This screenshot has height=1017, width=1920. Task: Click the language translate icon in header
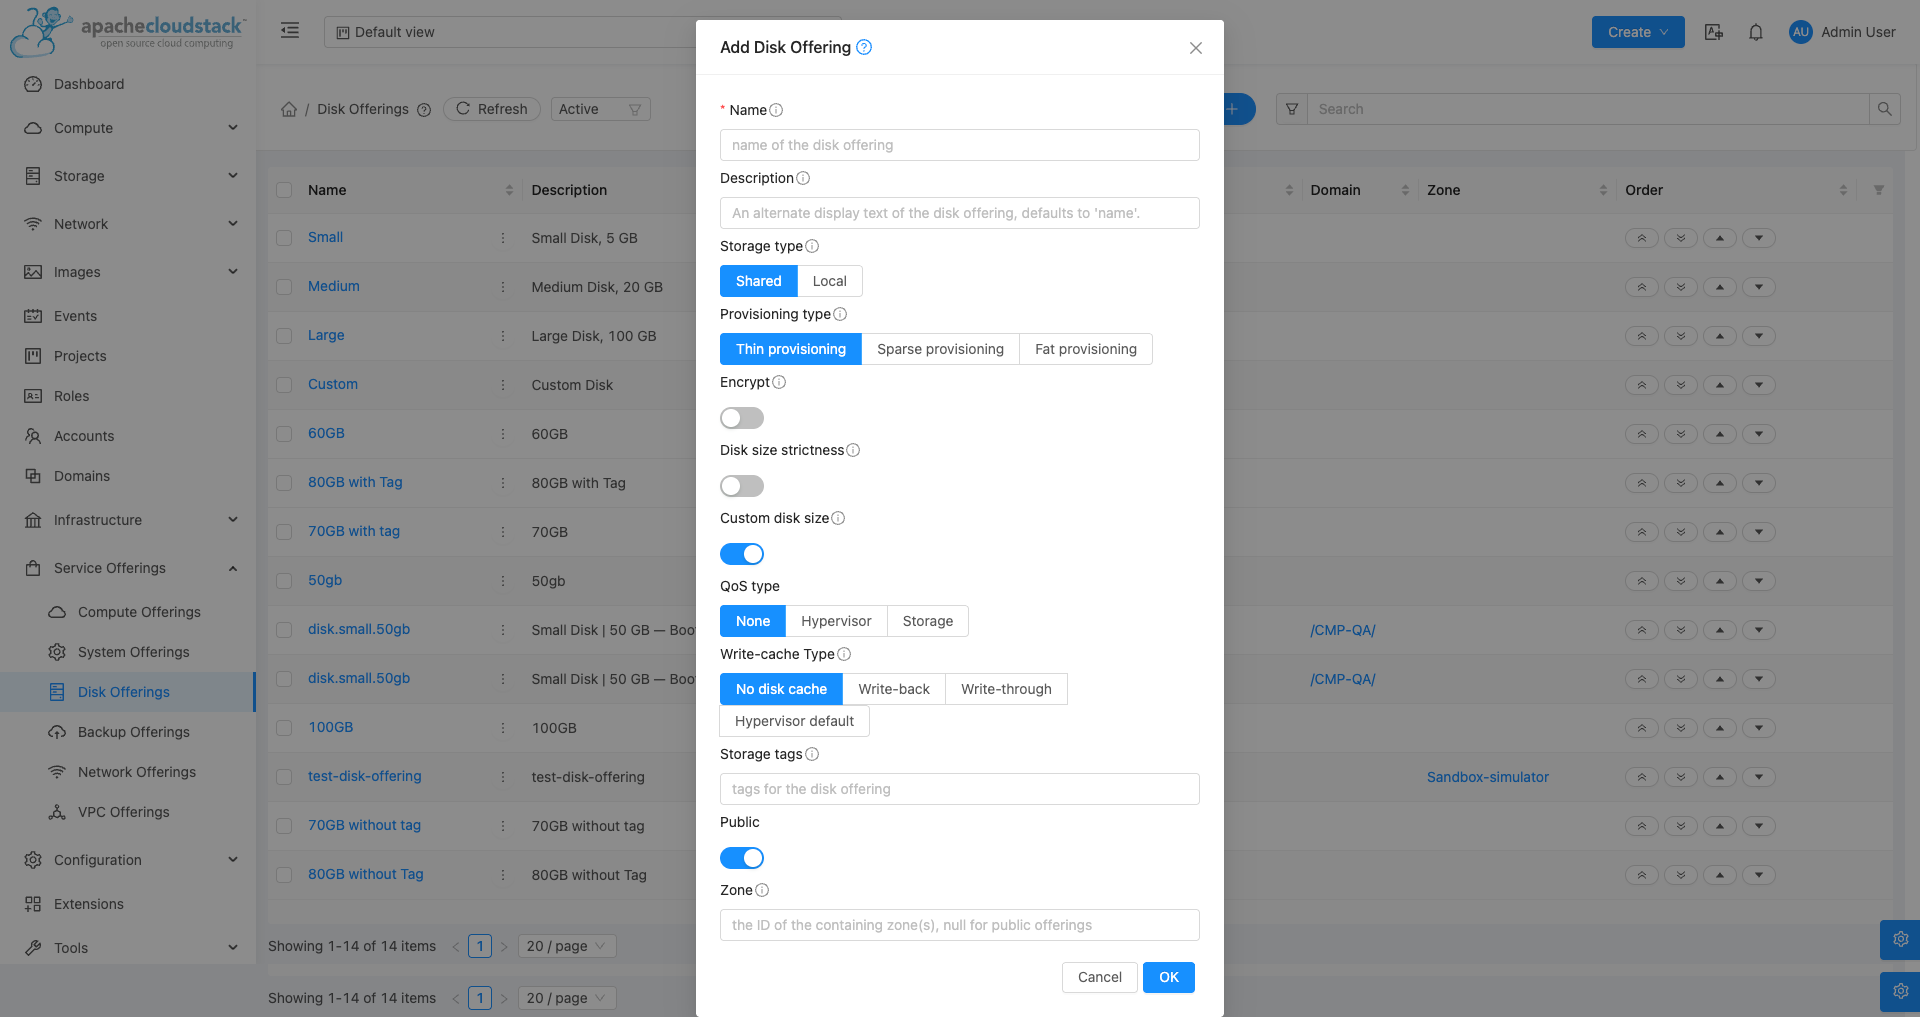[x=1714, y=32]
